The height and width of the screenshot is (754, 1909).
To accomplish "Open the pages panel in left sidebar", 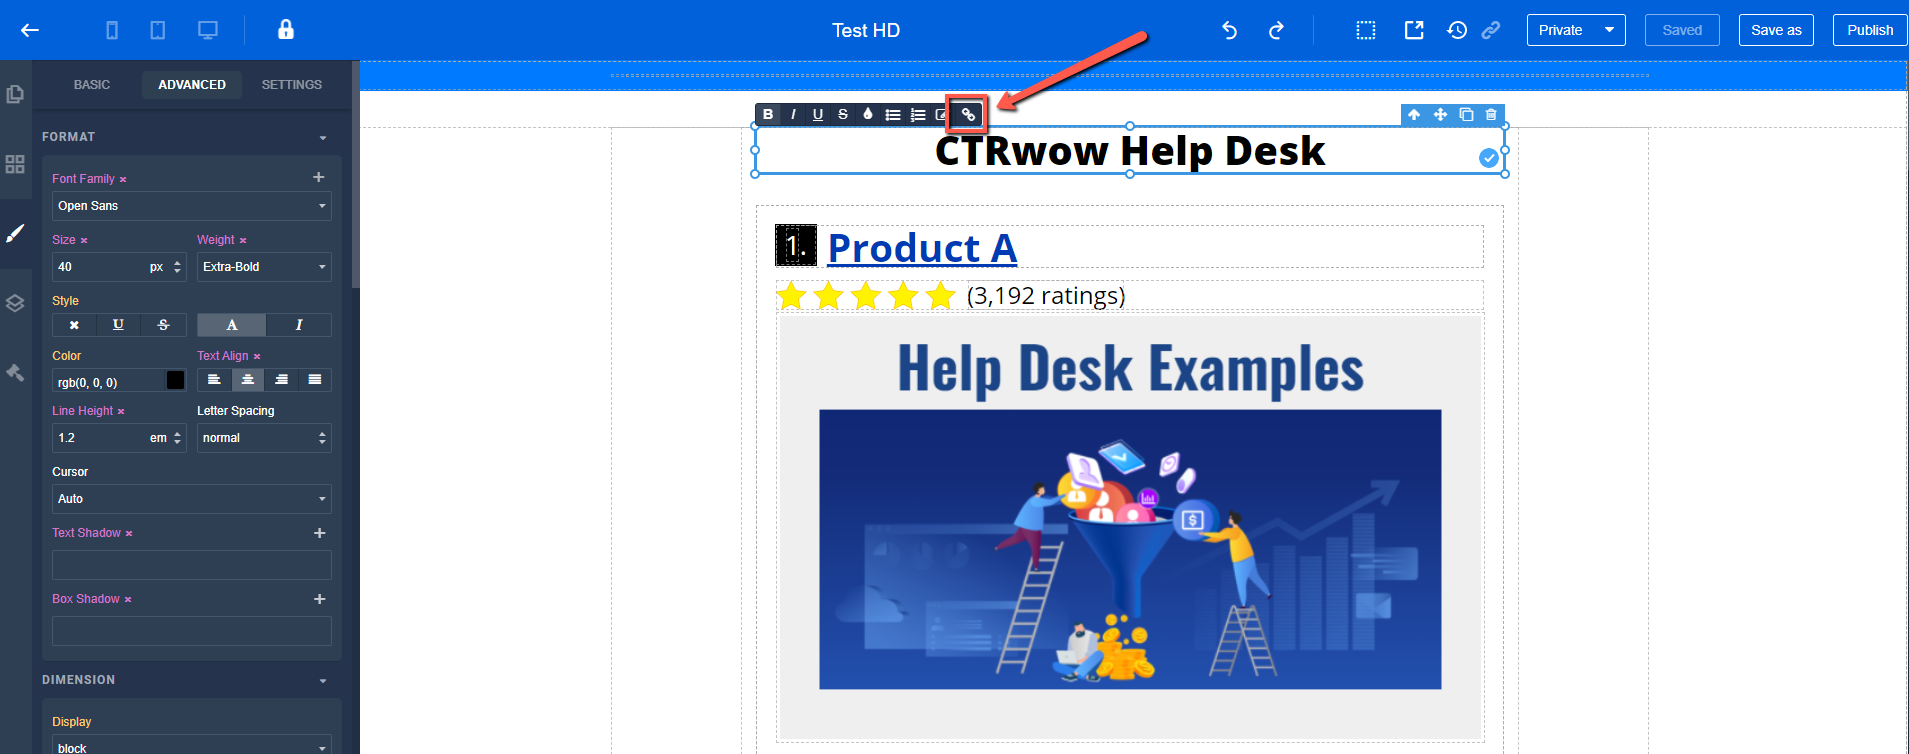I will click(x=15, y=94).
